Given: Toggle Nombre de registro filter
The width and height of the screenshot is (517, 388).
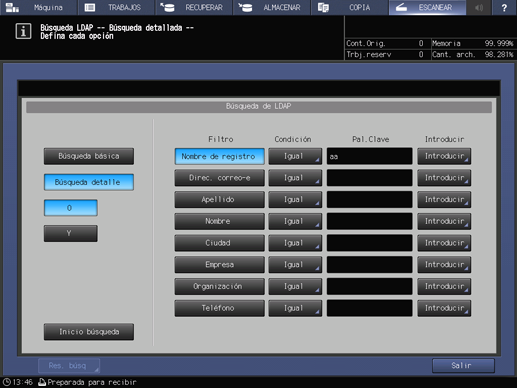Looking at the screenshot, I should click(x=219, y=156).
